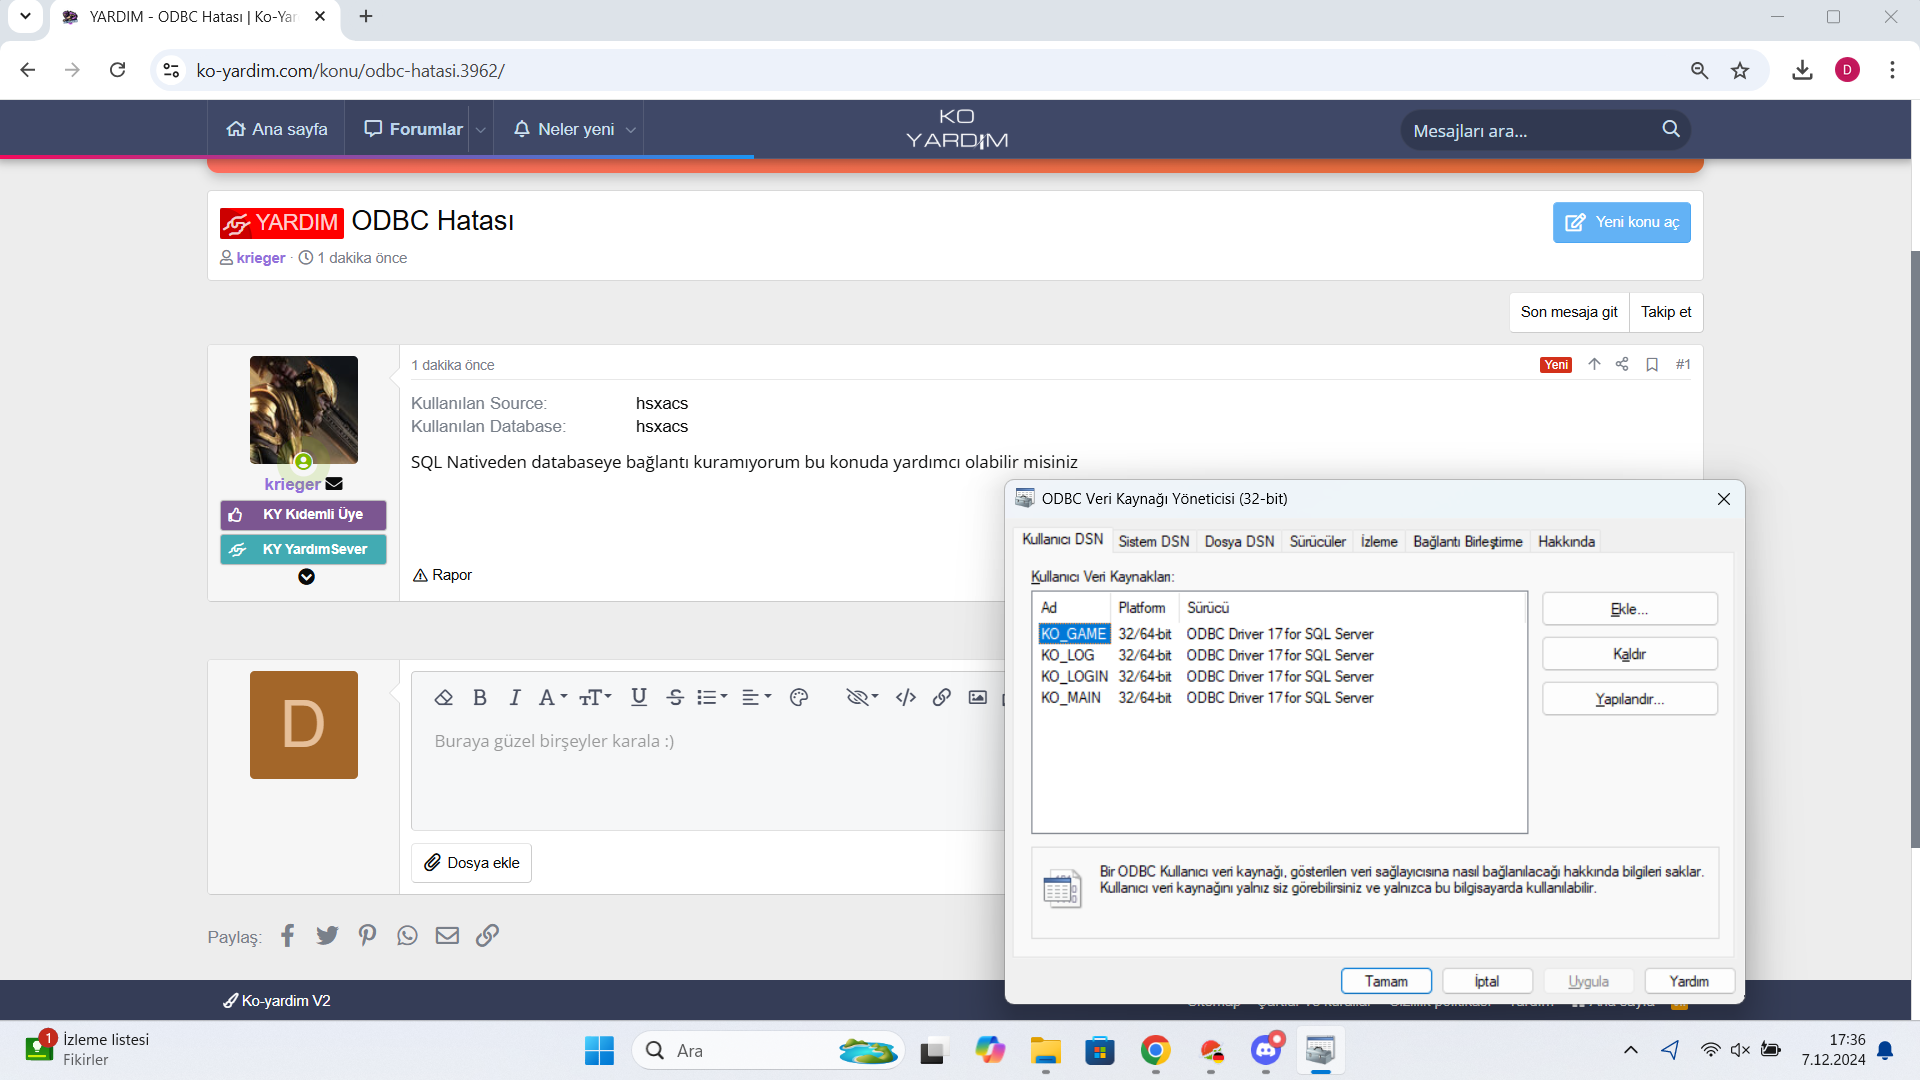This screenshot has width=1920, height=1080.
Task: Toggle the spoiler visibility icon dropdown
Action: (x=862, y=698)
